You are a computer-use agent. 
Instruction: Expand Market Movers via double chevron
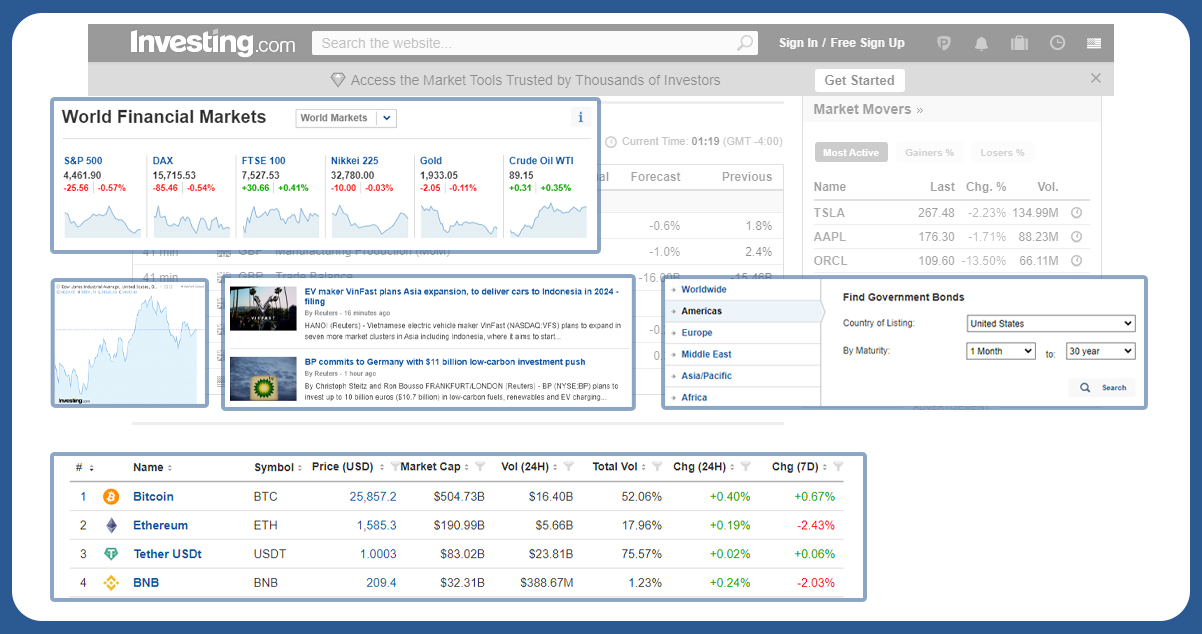pos(920,110)
